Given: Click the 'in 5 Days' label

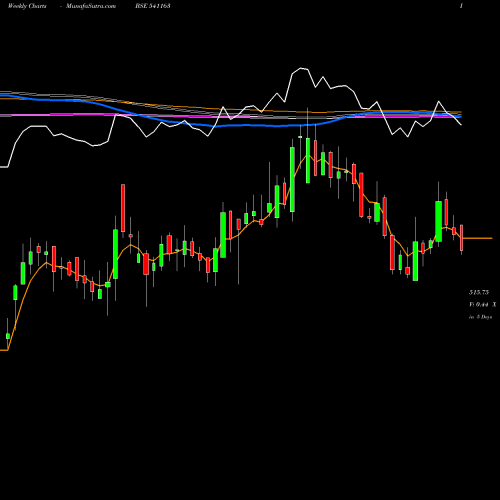Looking at the screenshot, I should (x=480, y=317).
